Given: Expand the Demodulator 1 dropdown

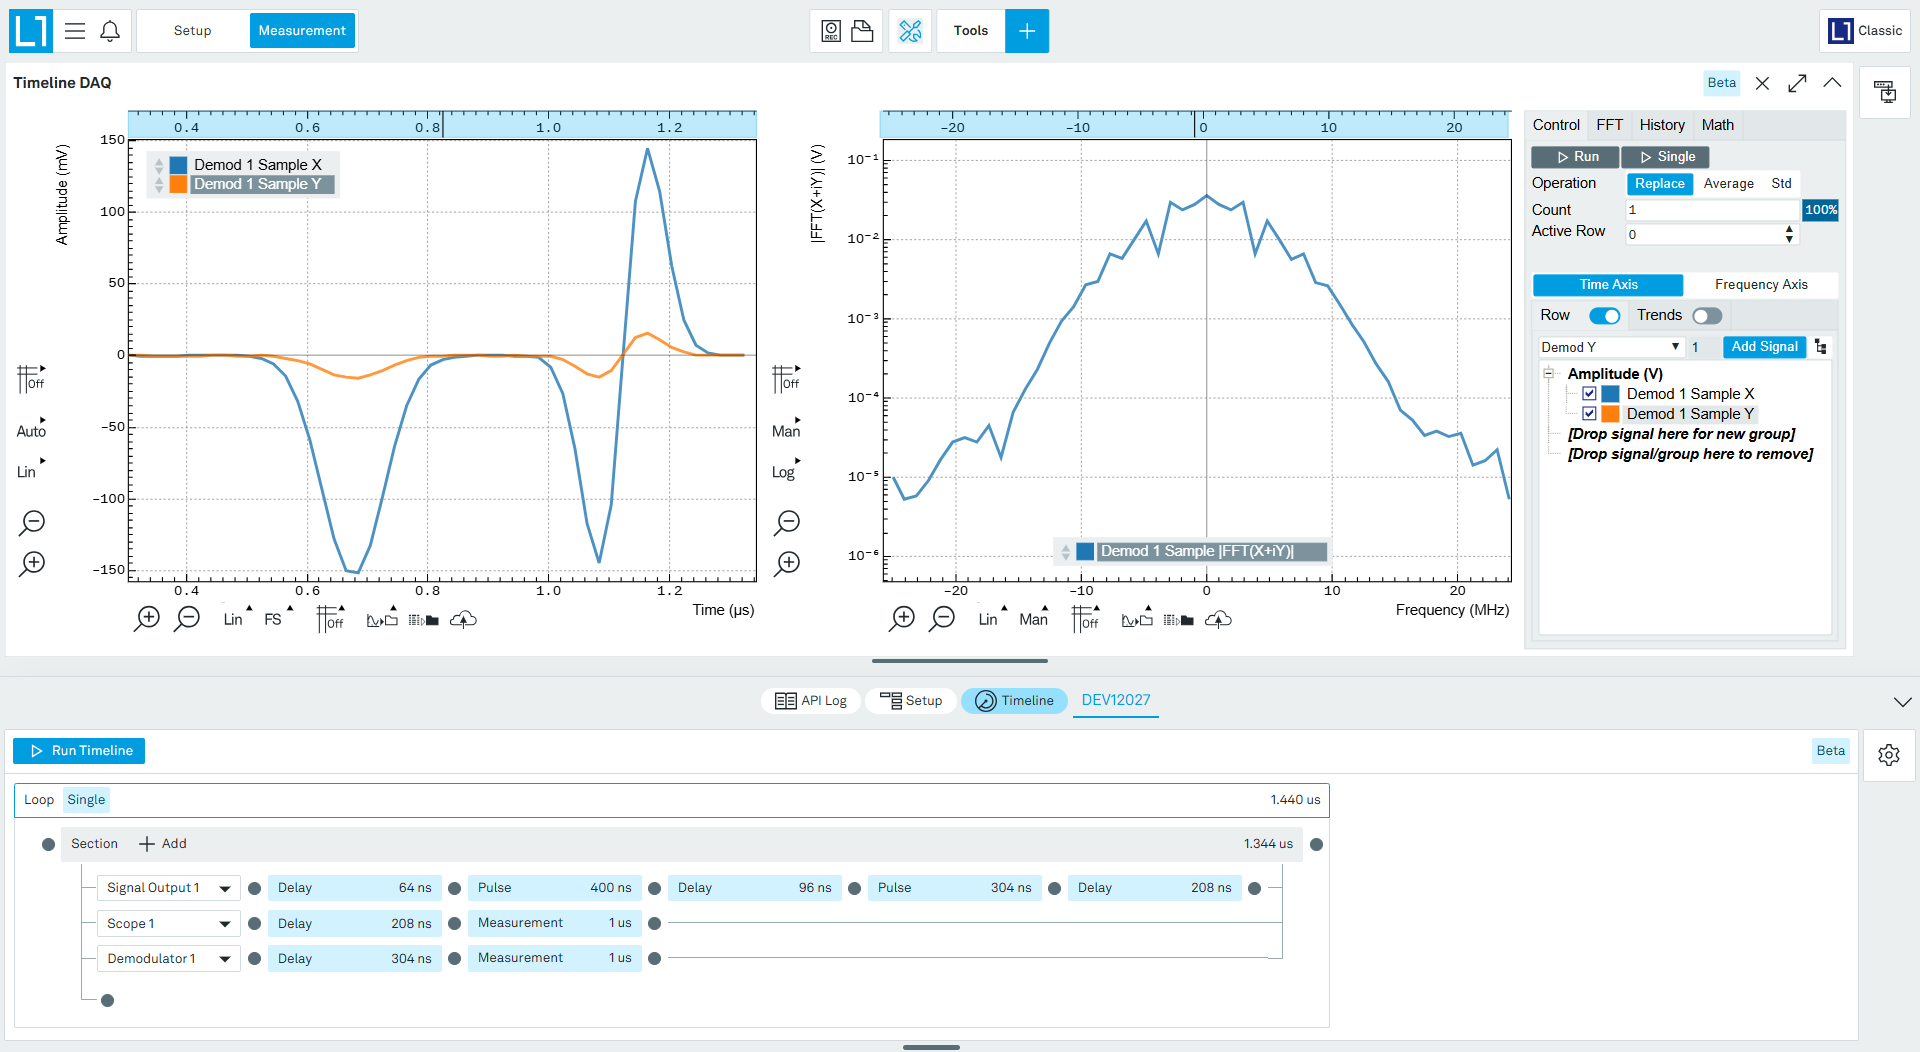Looking at the screenshot, I should pos(168,959).
